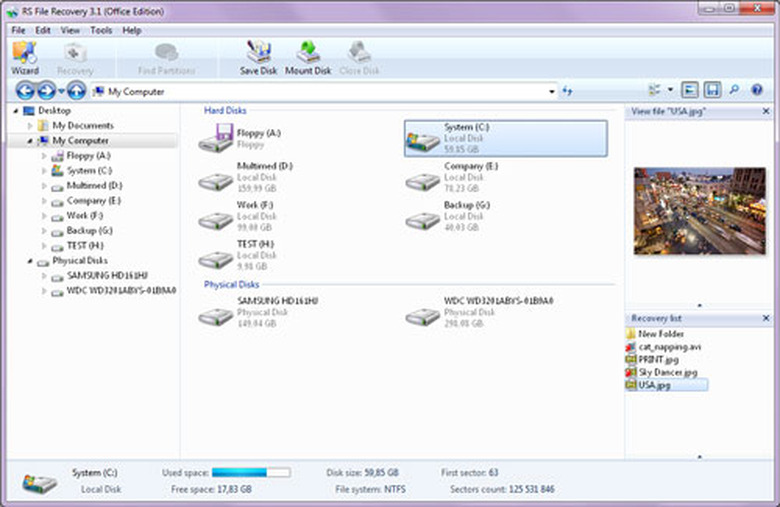Open the view options dropdown arrow

tap(670, 91)
